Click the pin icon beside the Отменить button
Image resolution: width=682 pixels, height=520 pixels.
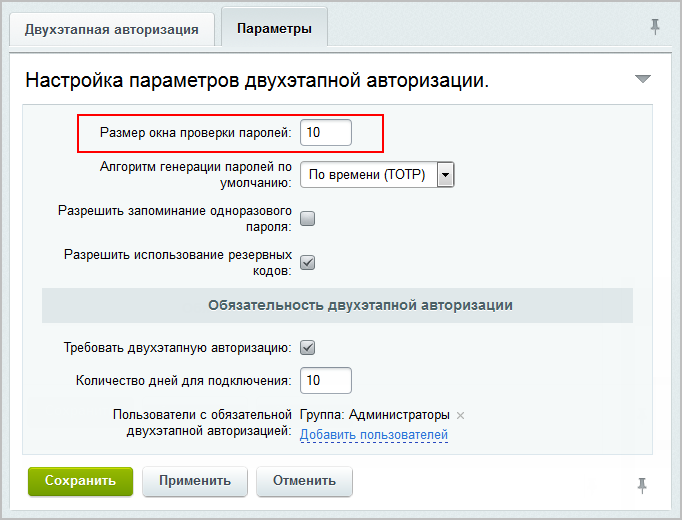click(x=642, y=485)
